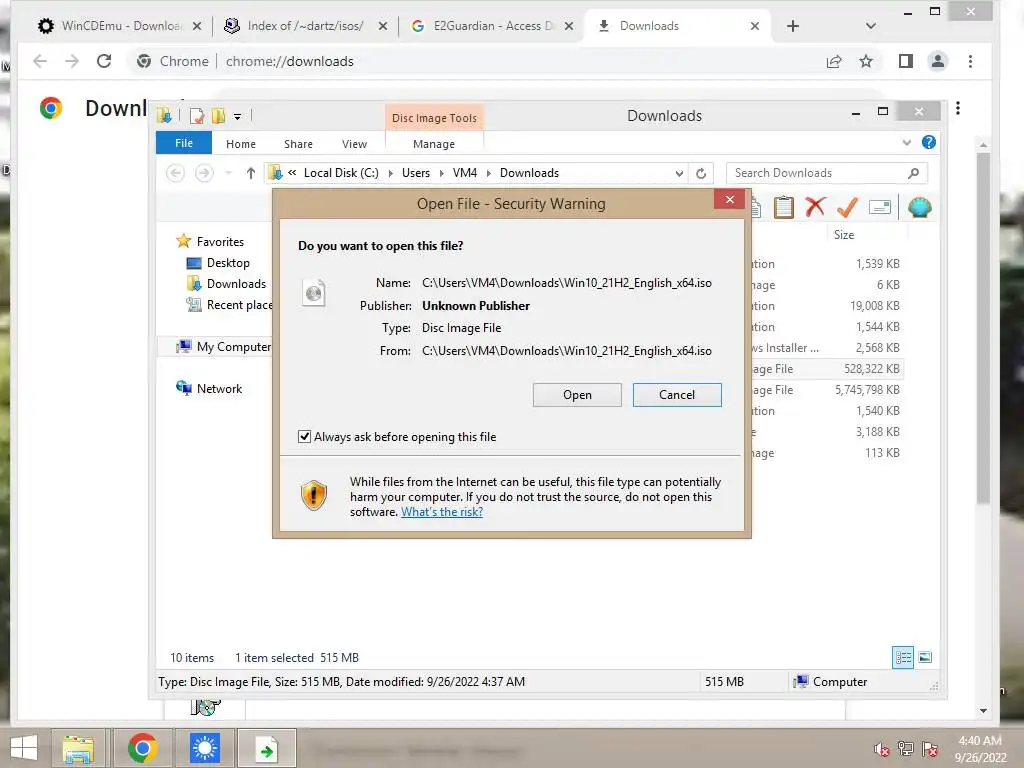This screenshot has width=1024, height=768.
Task: Switch to details view layout icon
Action: [903, 658]
